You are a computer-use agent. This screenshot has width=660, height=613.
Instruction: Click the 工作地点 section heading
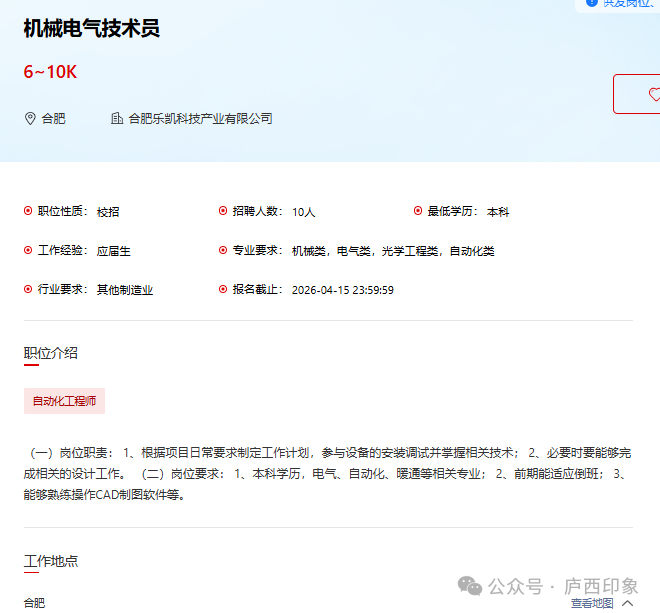51,561
